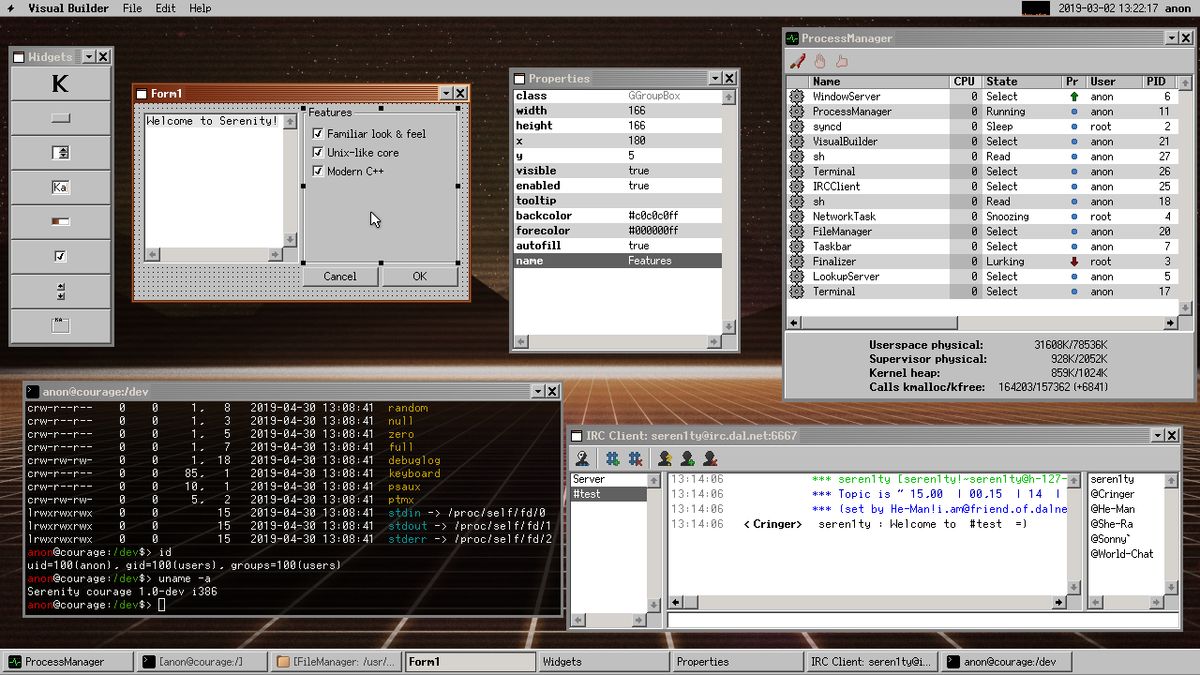This screenshot has height=675, width=1200.
Task: Resume process with the thumbs-up icon
Action: pyautogui.click(x=843, y=59)
